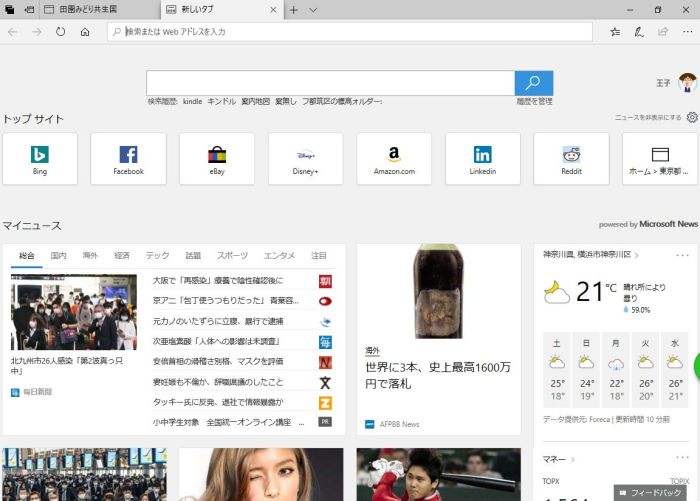Click the address bar input field
Image resolution: width=700 pixels, height=501 pixels.
pyautogui.click(x=350, y=32)
